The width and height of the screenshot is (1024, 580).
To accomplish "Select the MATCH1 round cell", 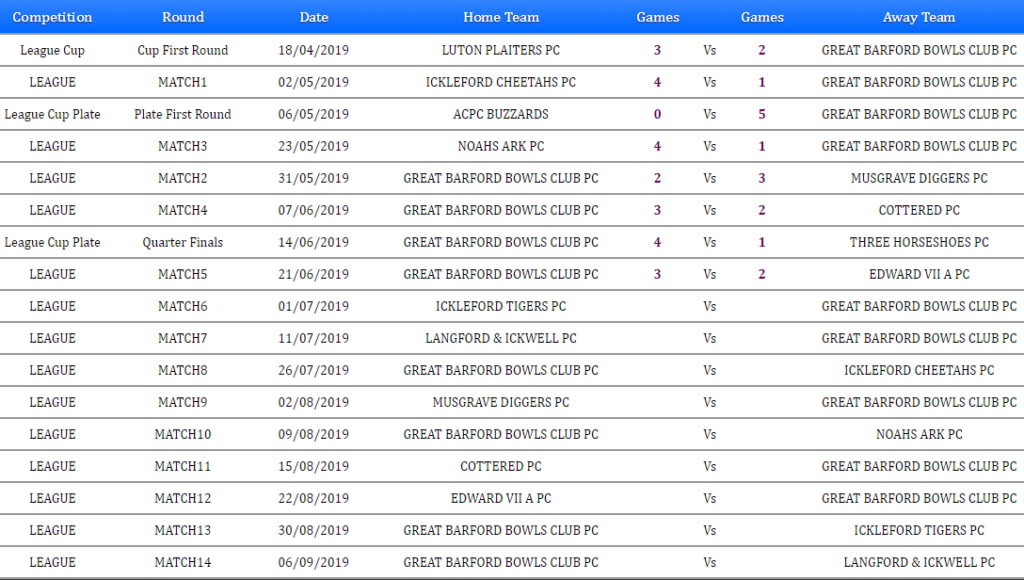I will click(x=183, y=82).
